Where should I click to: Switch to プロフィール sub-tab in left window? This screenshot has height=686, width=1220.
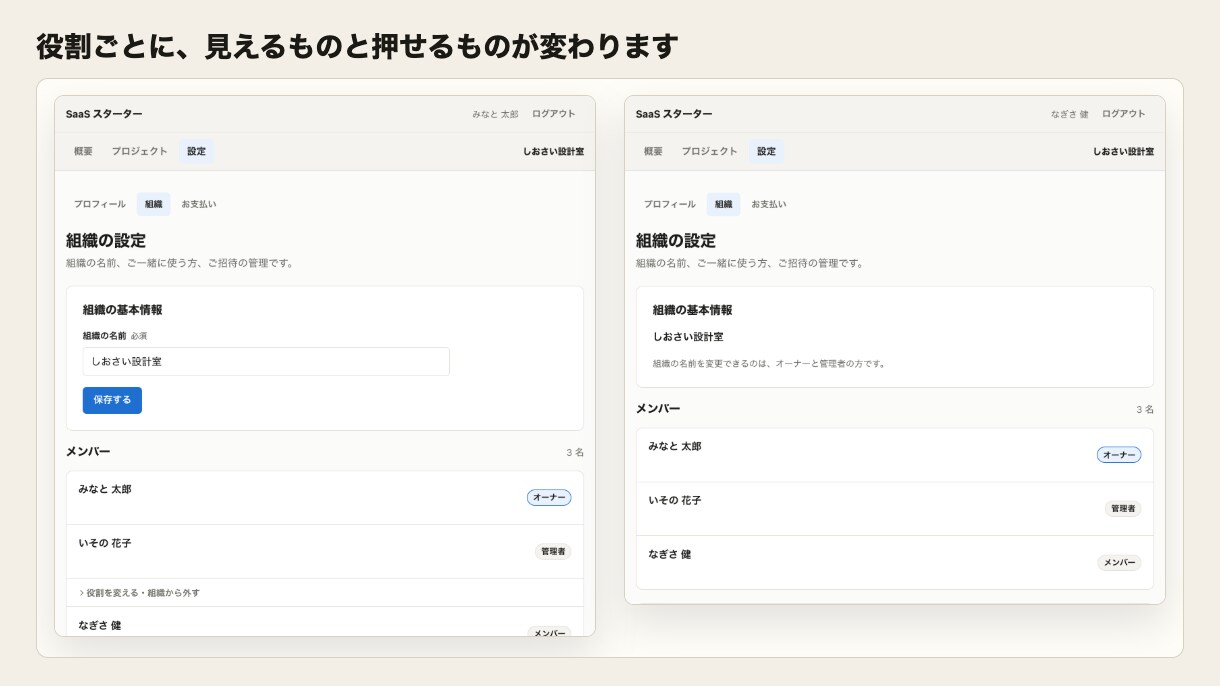click(99, 204)
